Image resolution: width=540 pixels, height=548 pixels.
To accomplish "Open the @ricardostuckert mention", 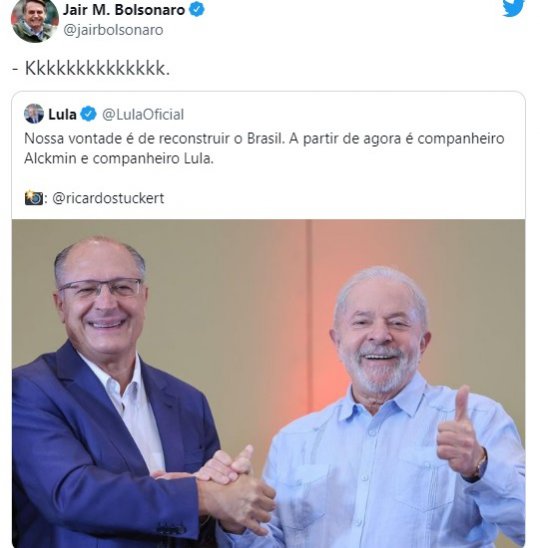I will [108, 198].
